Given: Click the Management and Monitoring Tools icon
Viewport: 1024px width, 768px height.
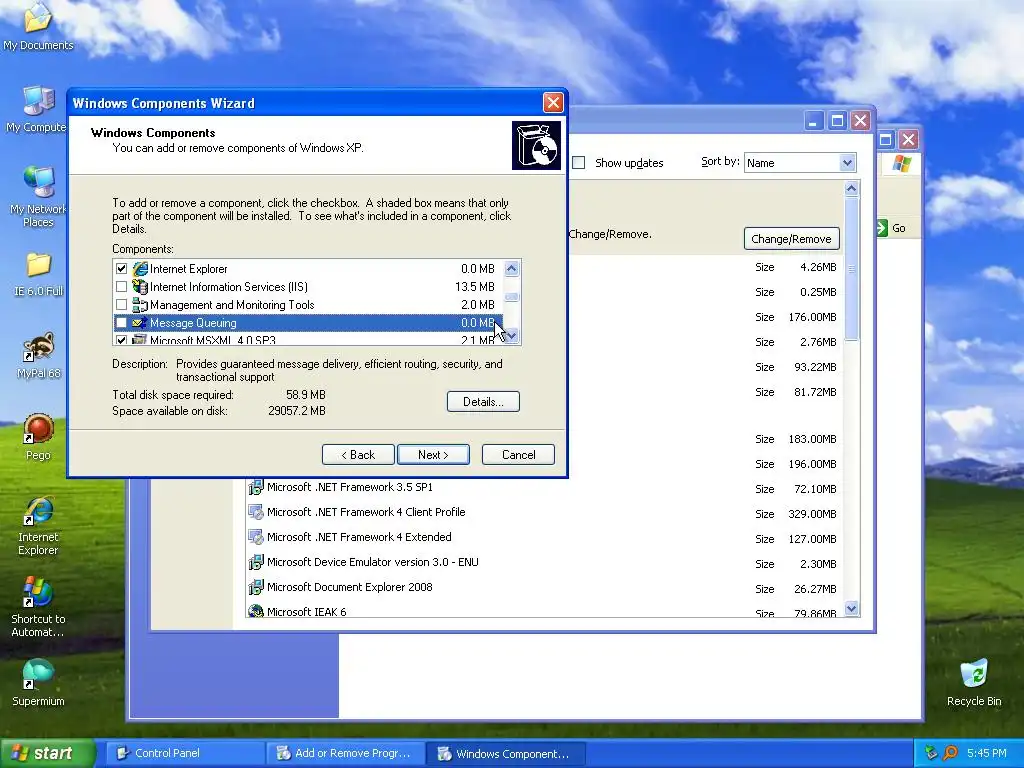Looking at the screenshot, I should 140,304.
